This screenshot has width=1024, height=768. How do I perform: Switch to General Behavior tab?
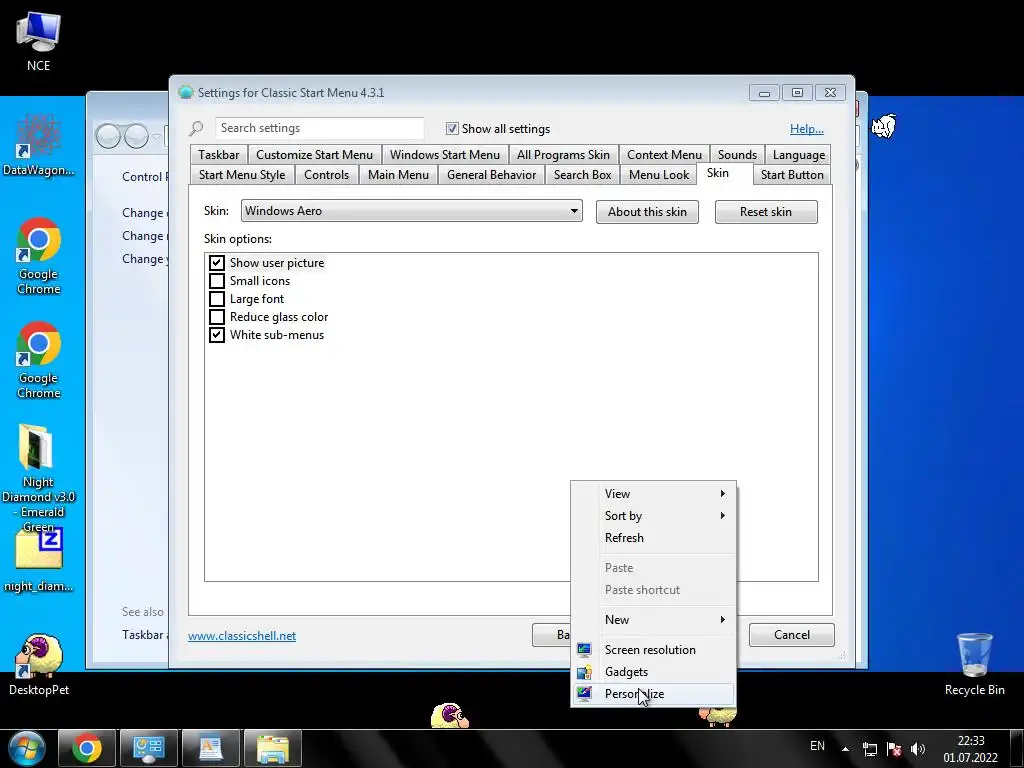pos(492,175)
